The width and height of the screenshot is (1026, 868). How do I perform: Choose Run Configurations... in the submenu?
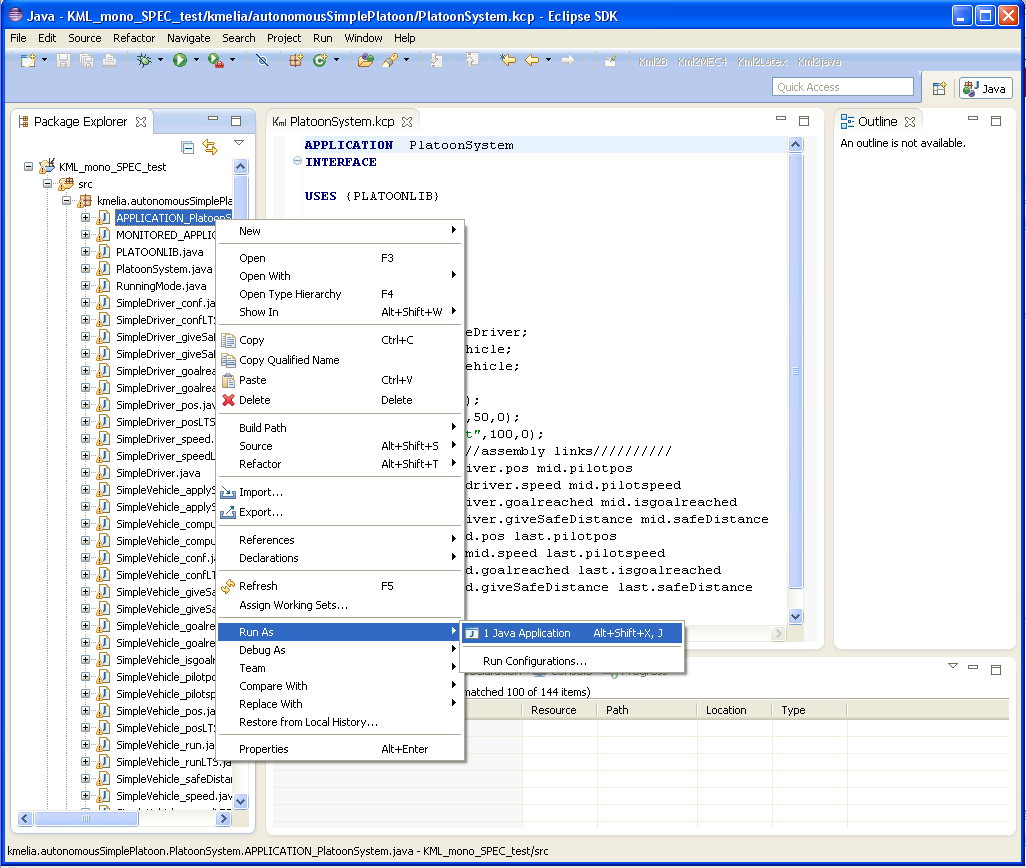534,661
